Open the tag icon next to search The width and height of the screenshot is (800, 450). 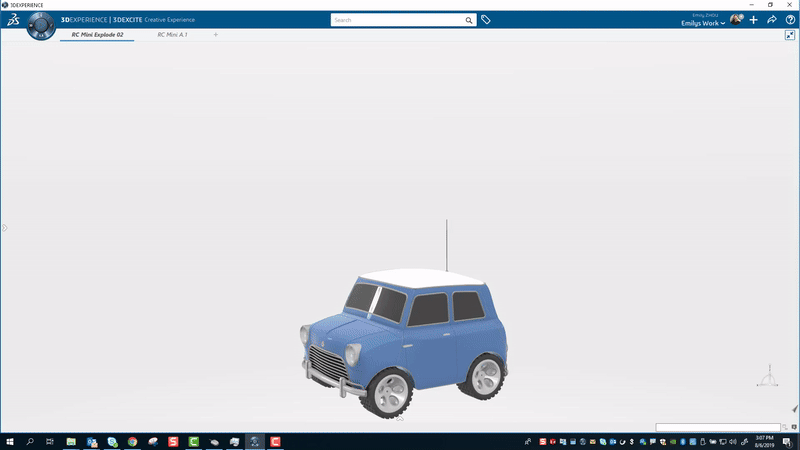(486, 20)
